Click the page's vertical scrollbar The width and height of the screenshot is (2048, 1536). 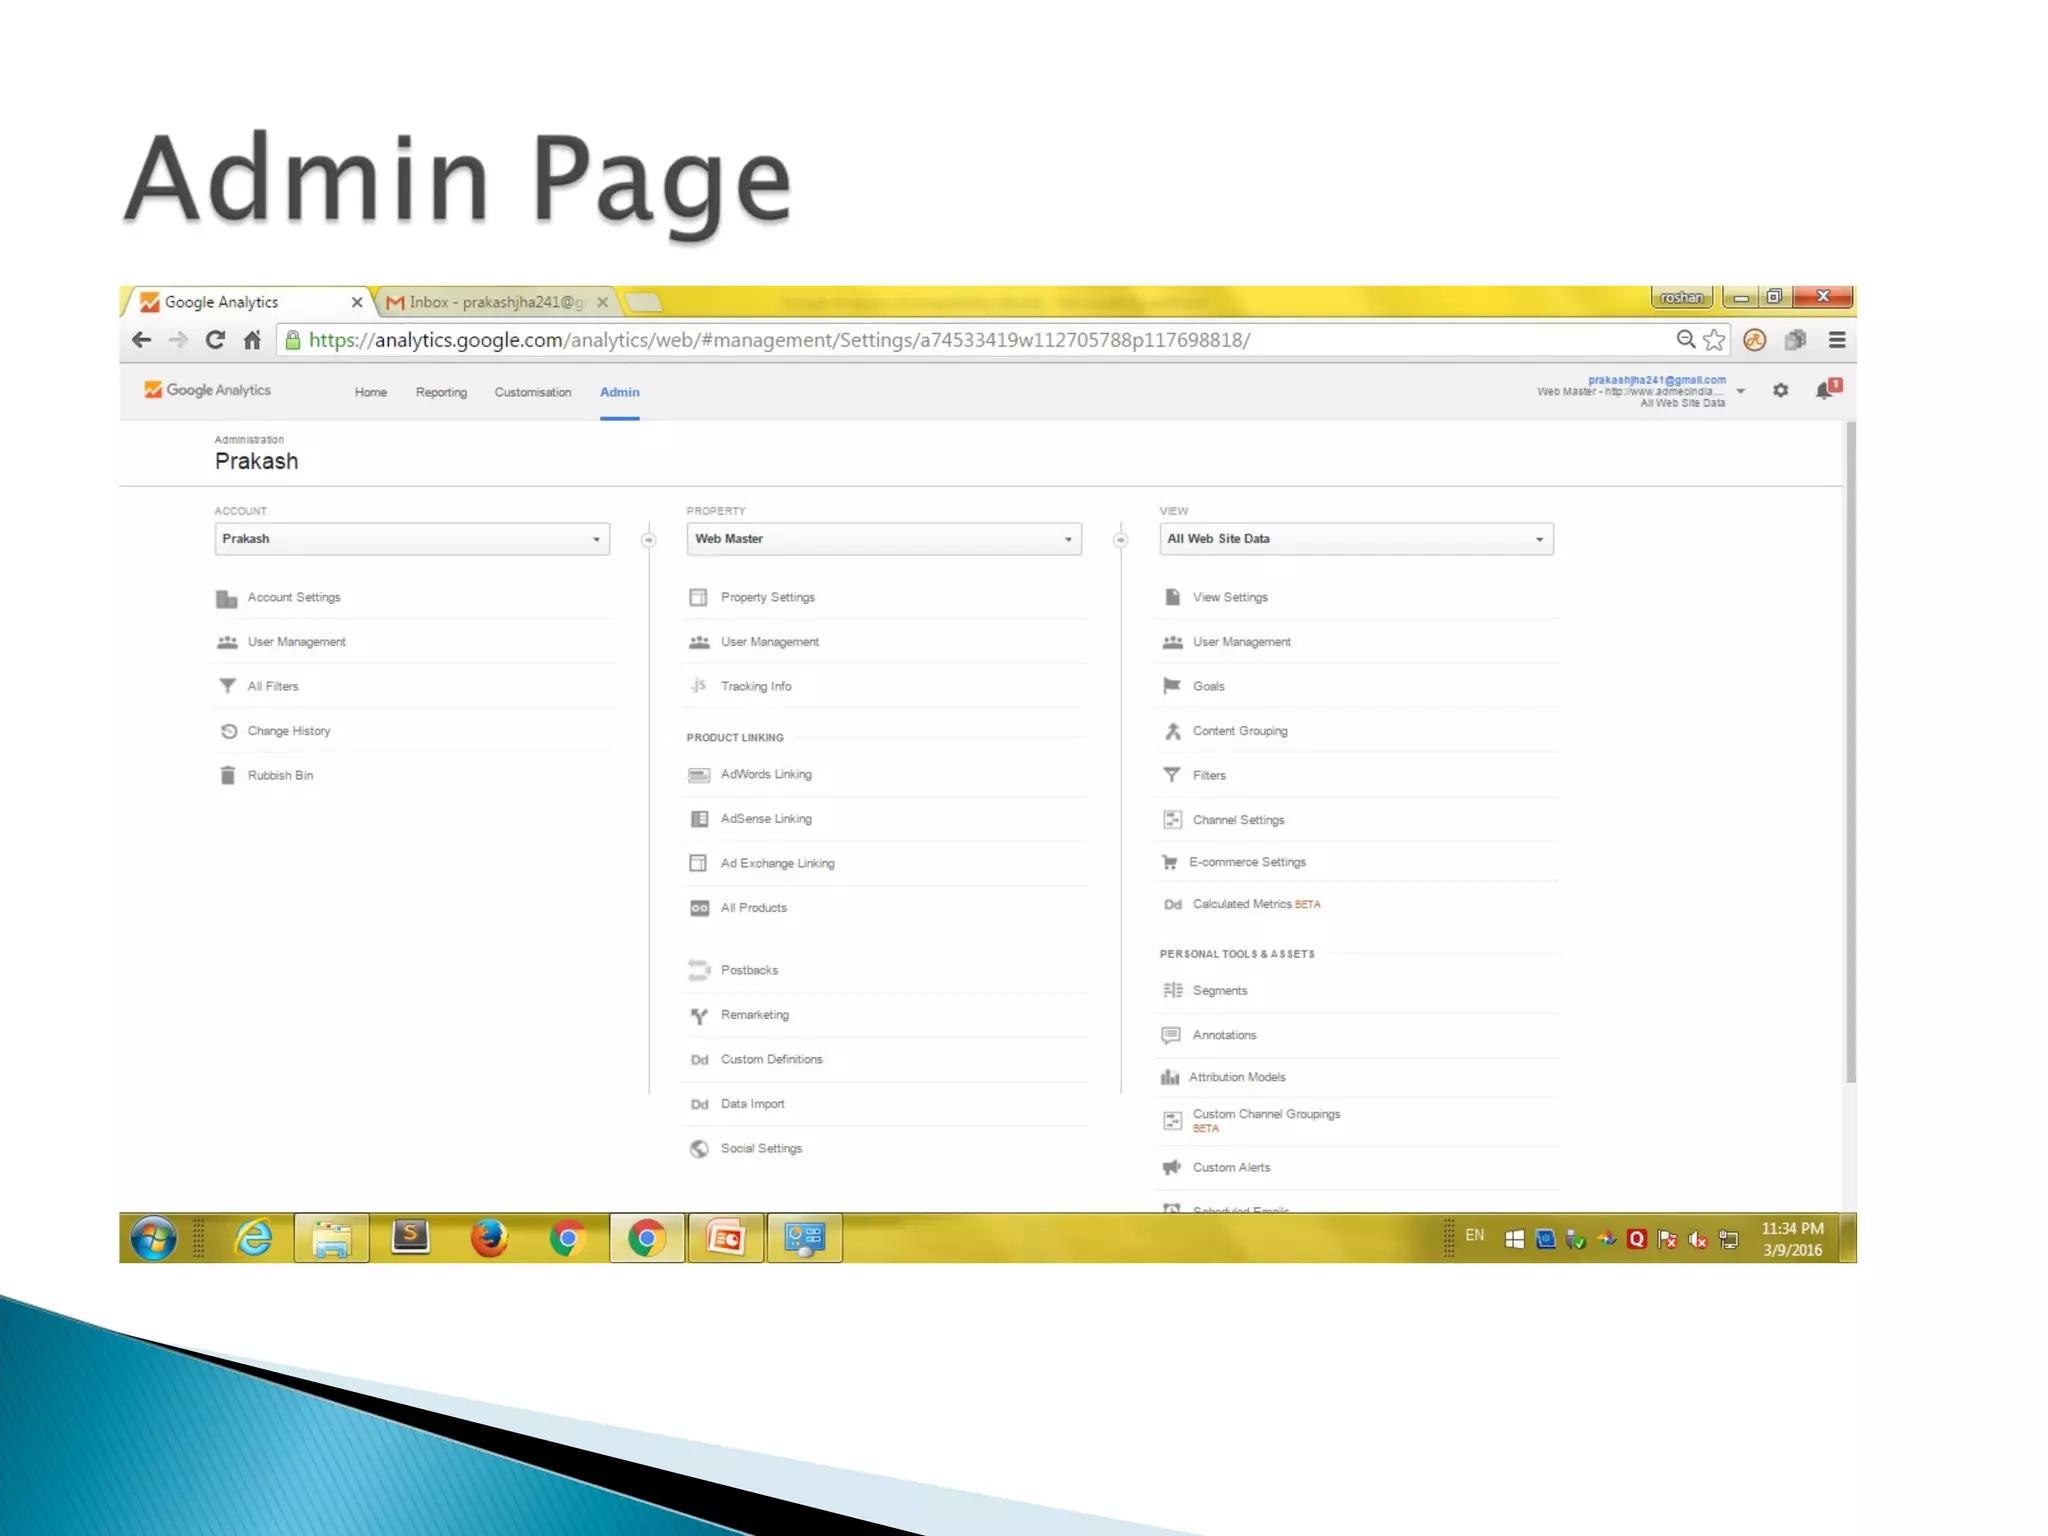(1850, 750)
